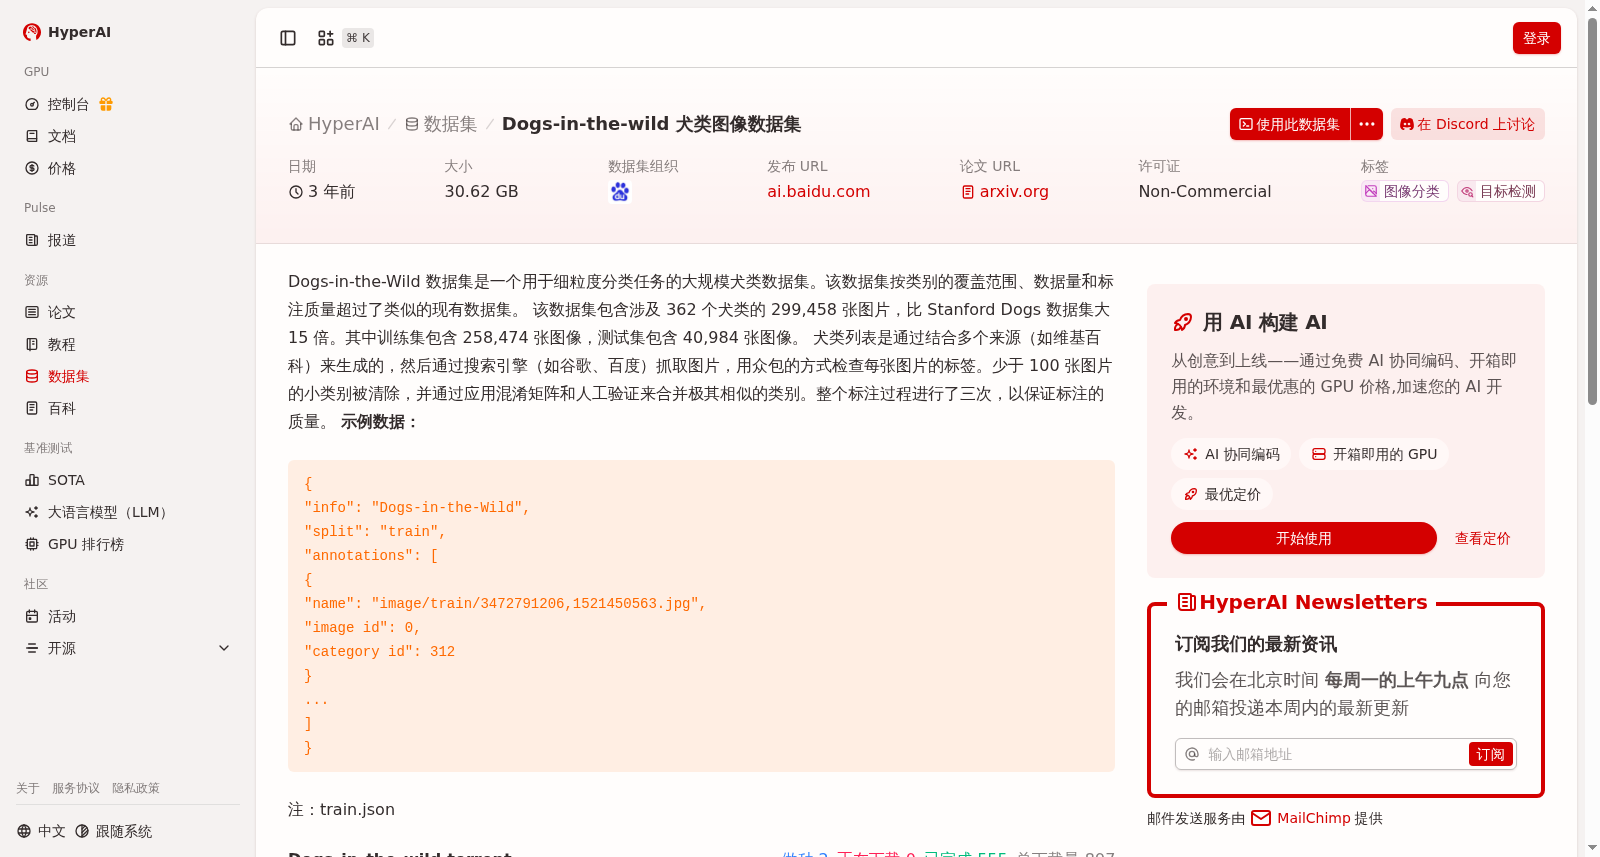Open the command palette search icon
Viewport: 1600px width, 857px height.
pos(326,38)
